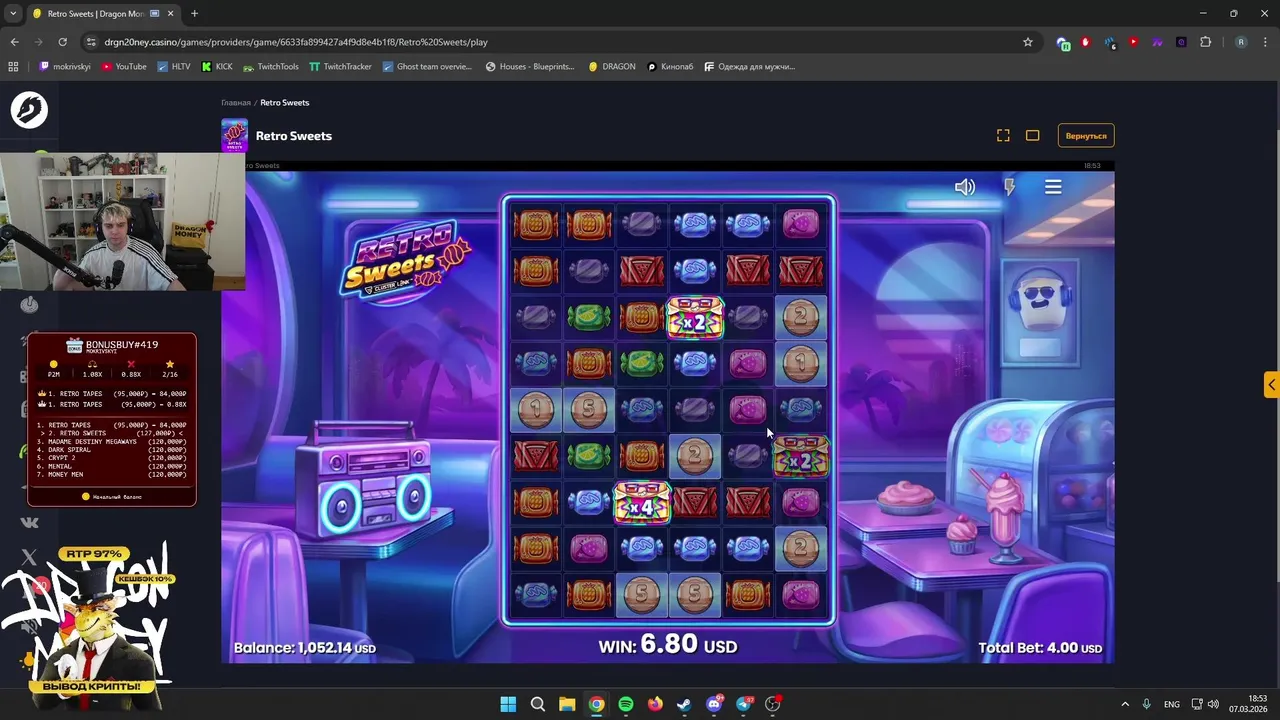Toggle theater mode rectangle icon
The image size is (1280, 720).
(x=1033, y=135)
